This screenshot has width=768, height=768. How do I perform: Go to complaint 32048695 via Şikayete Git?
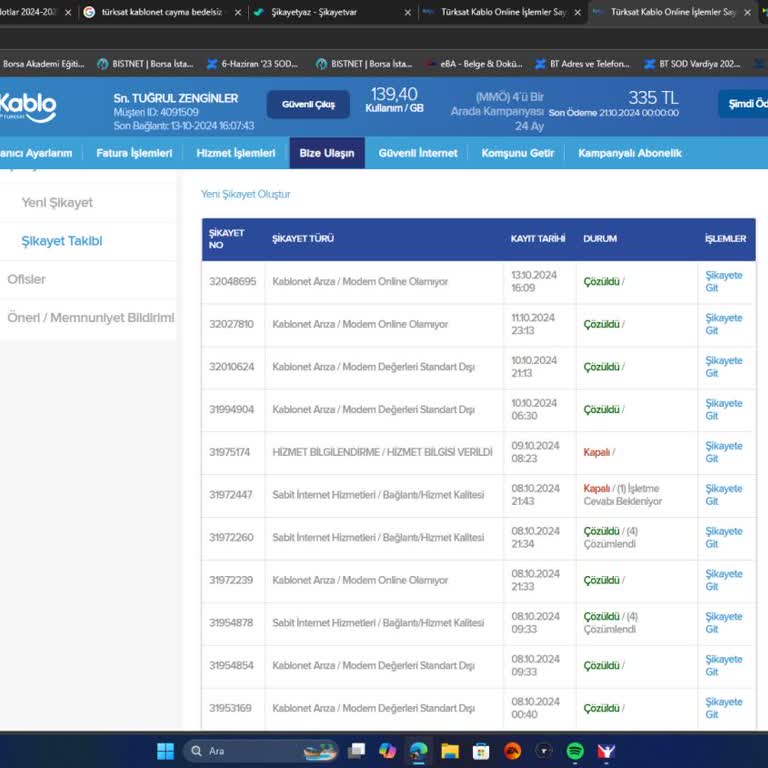(723, 282)
